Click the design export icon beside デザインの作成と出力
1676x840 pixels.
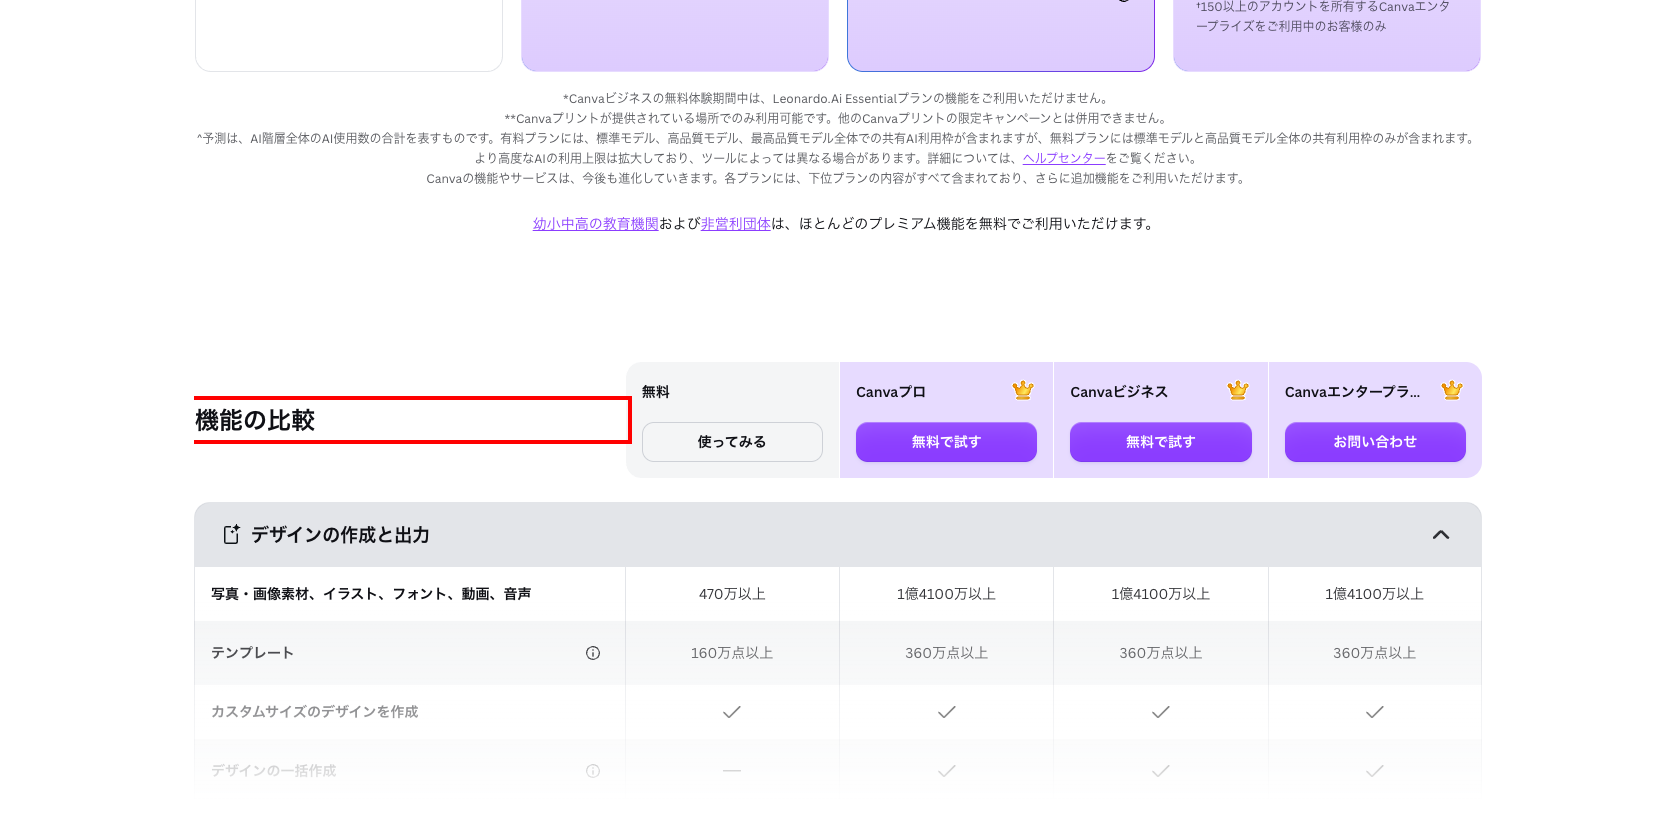click(x=231, y=535)
